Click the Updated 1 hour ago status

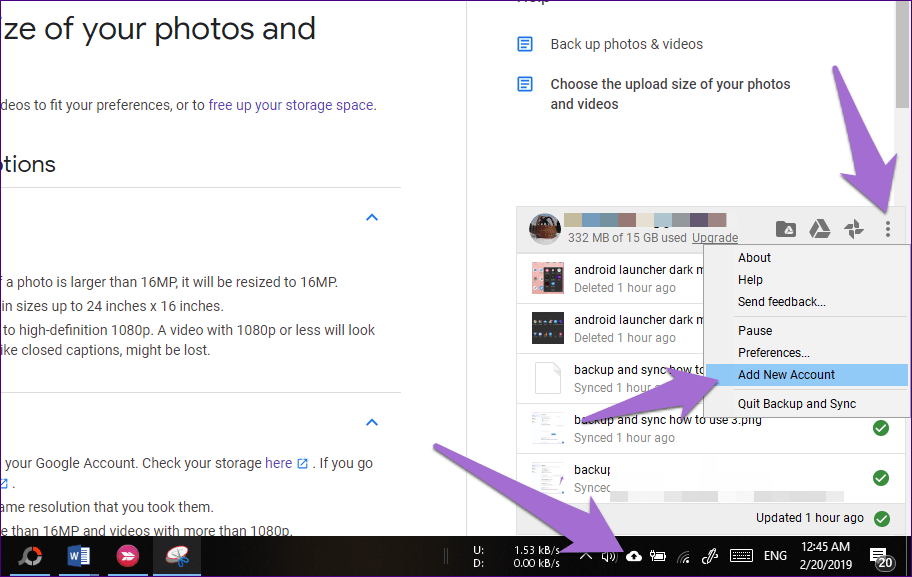[x=810, y=518]
